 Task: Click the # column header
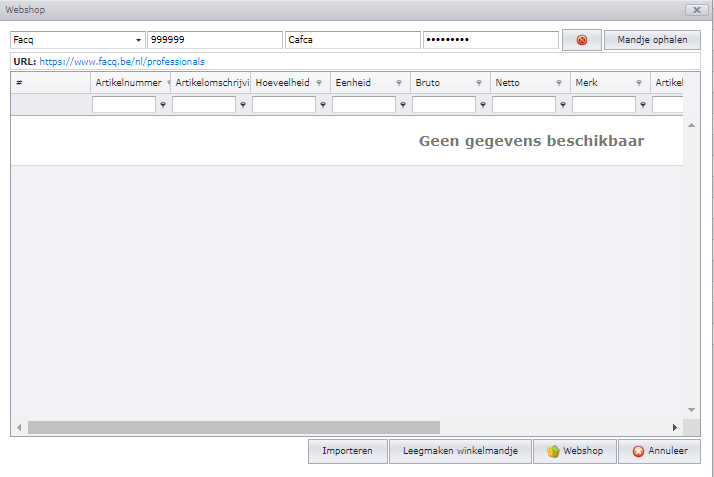51,83
